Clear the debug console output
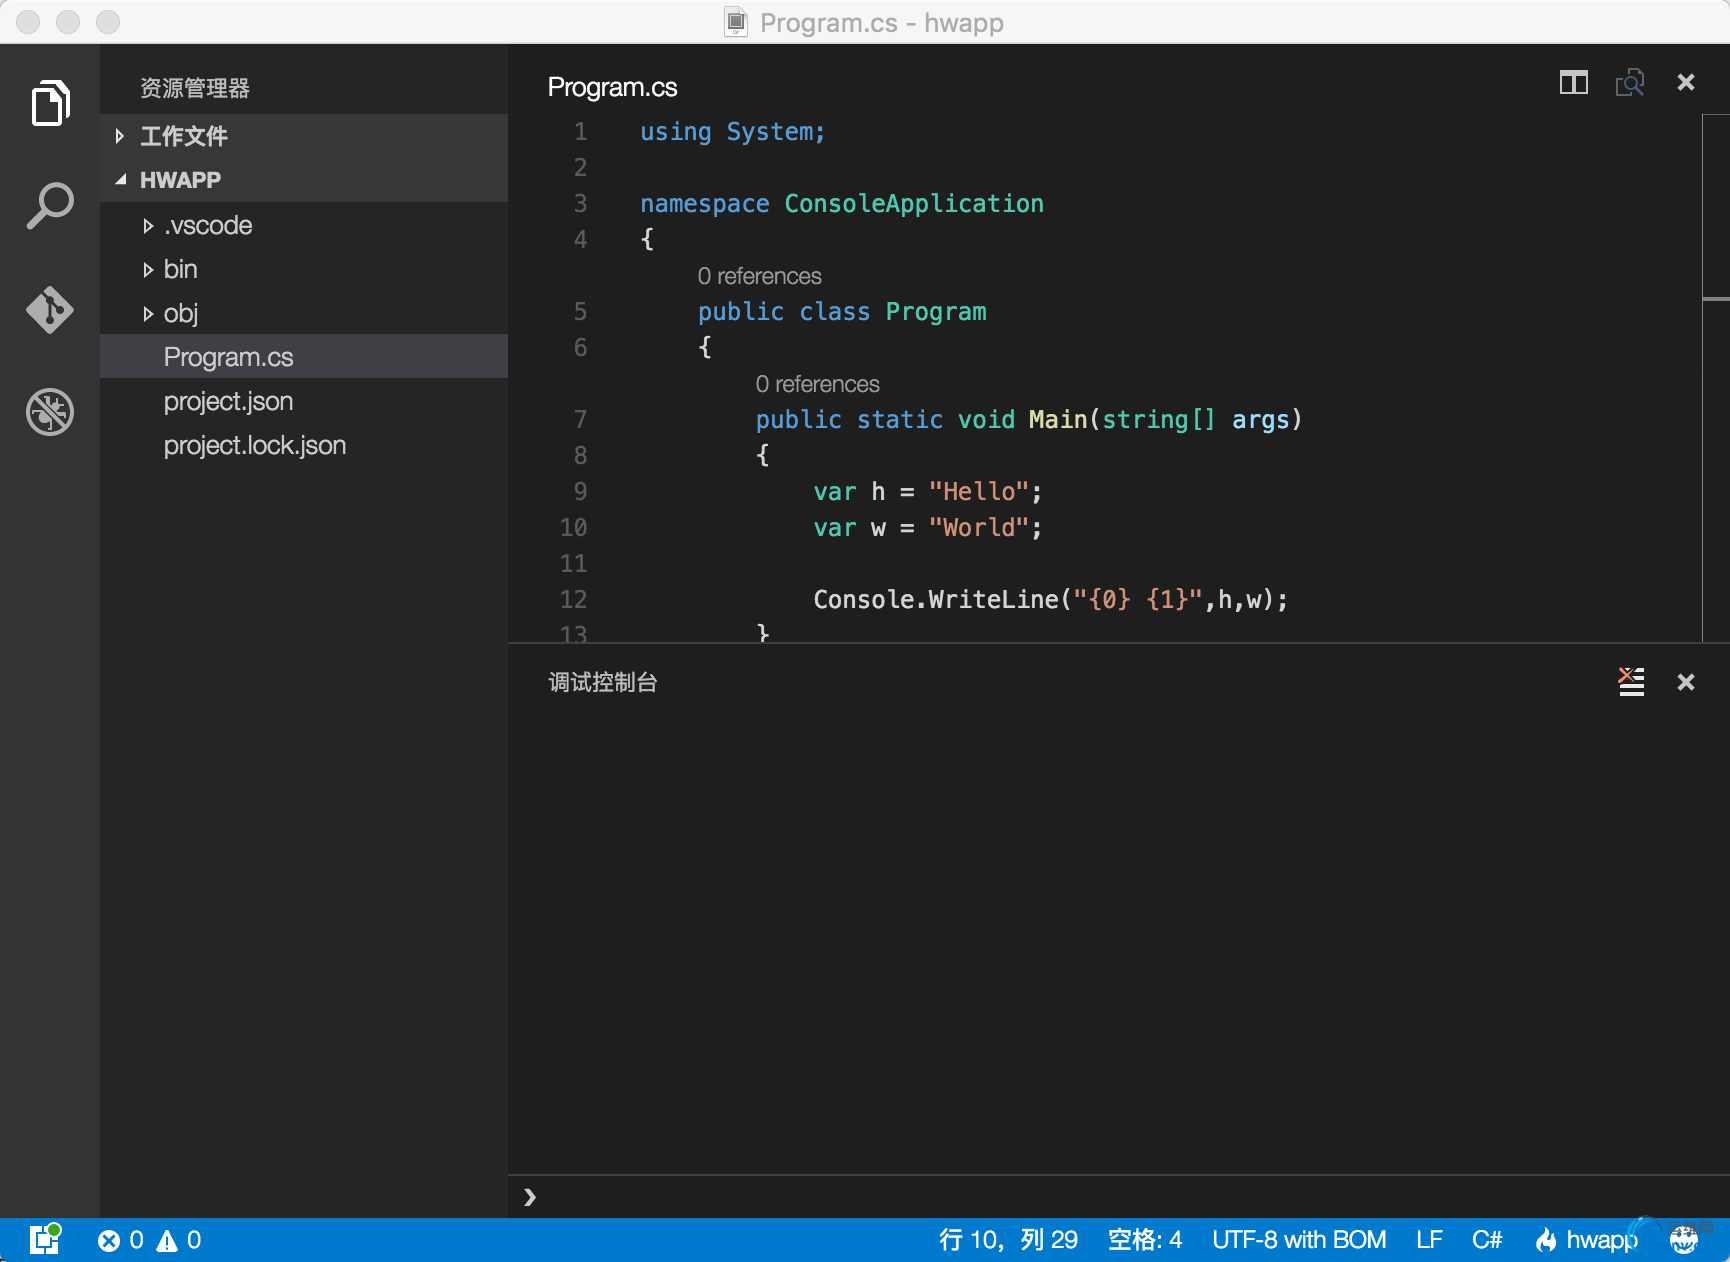 pos(1631,682)
